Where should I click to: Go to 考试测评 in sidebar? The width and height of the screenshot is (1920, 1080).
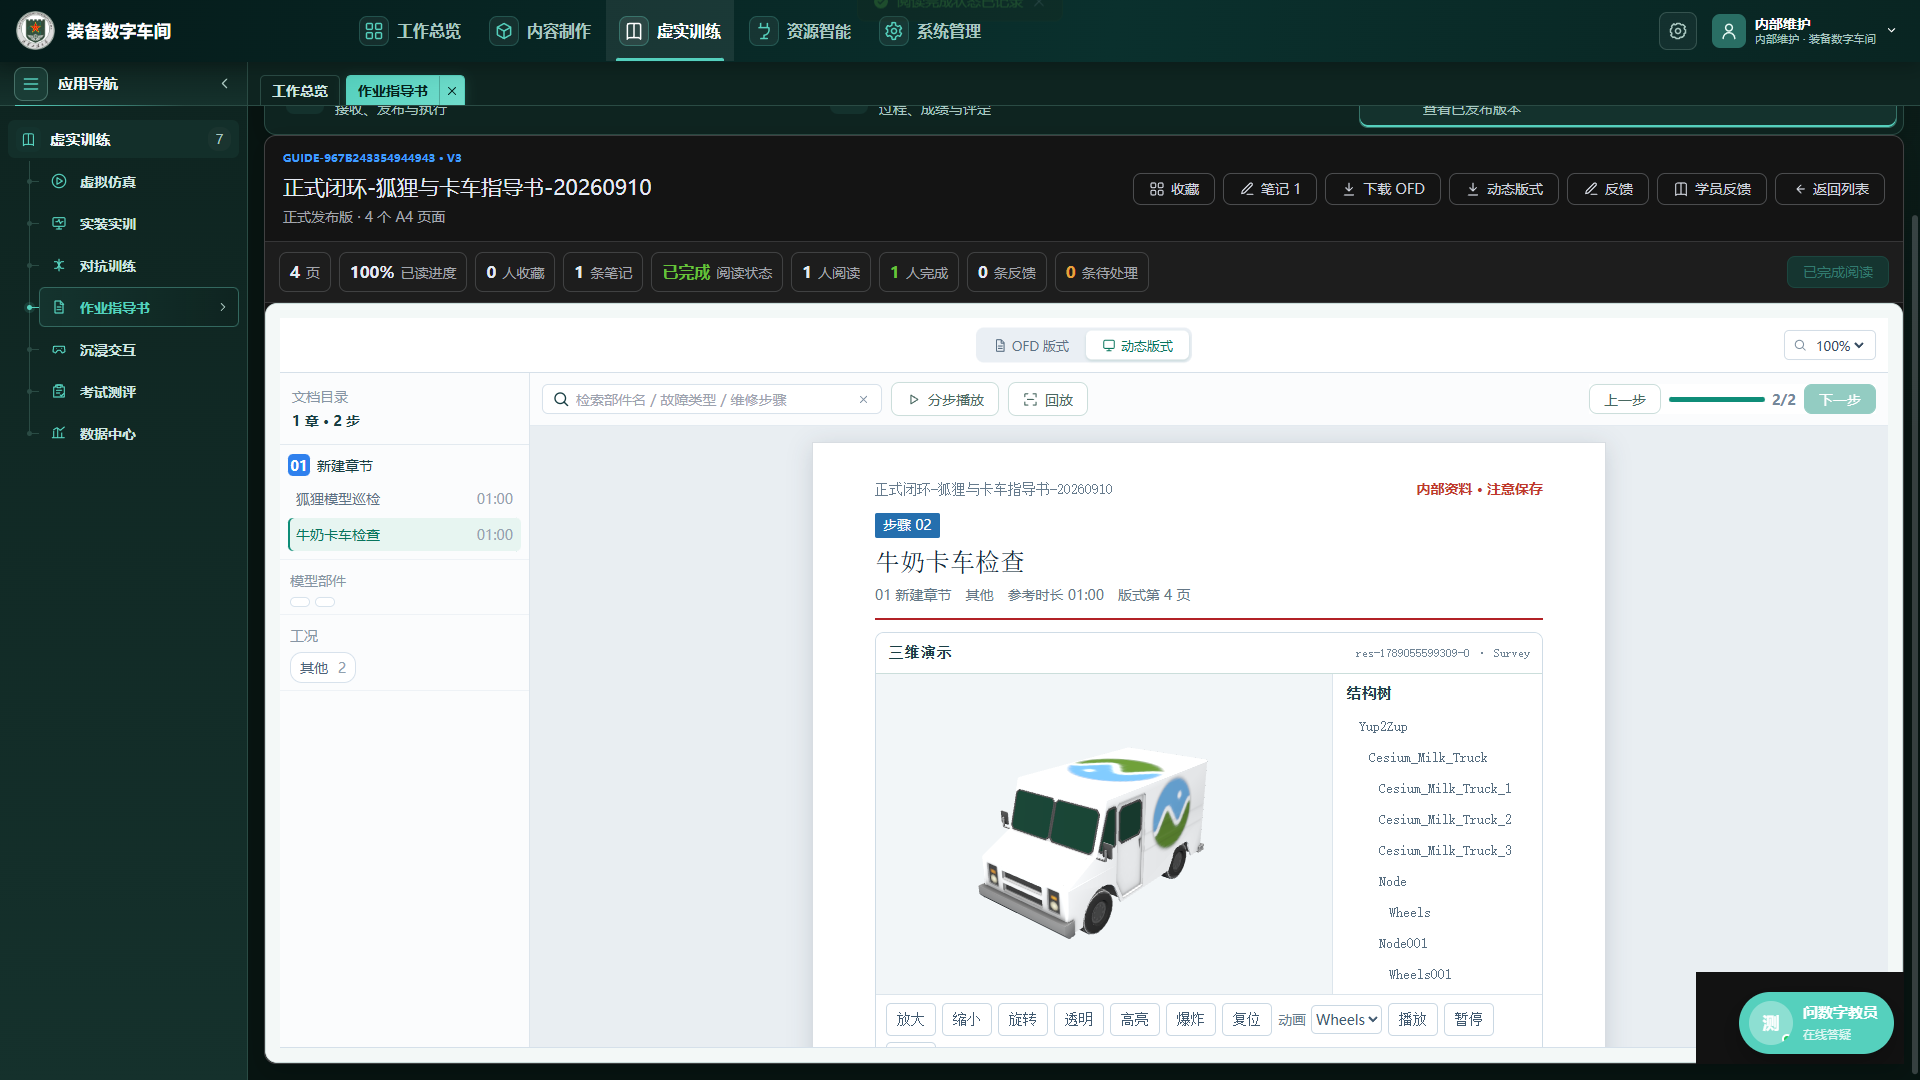(x=108, y=392)
